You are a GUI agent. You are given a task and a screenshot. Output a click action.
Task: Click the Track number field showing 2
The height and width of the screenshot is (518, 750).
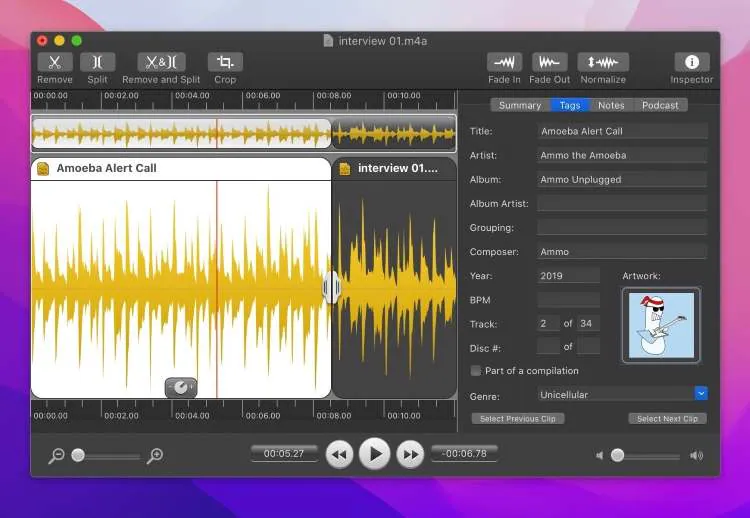pyautogui.click(x=548, y=324)
